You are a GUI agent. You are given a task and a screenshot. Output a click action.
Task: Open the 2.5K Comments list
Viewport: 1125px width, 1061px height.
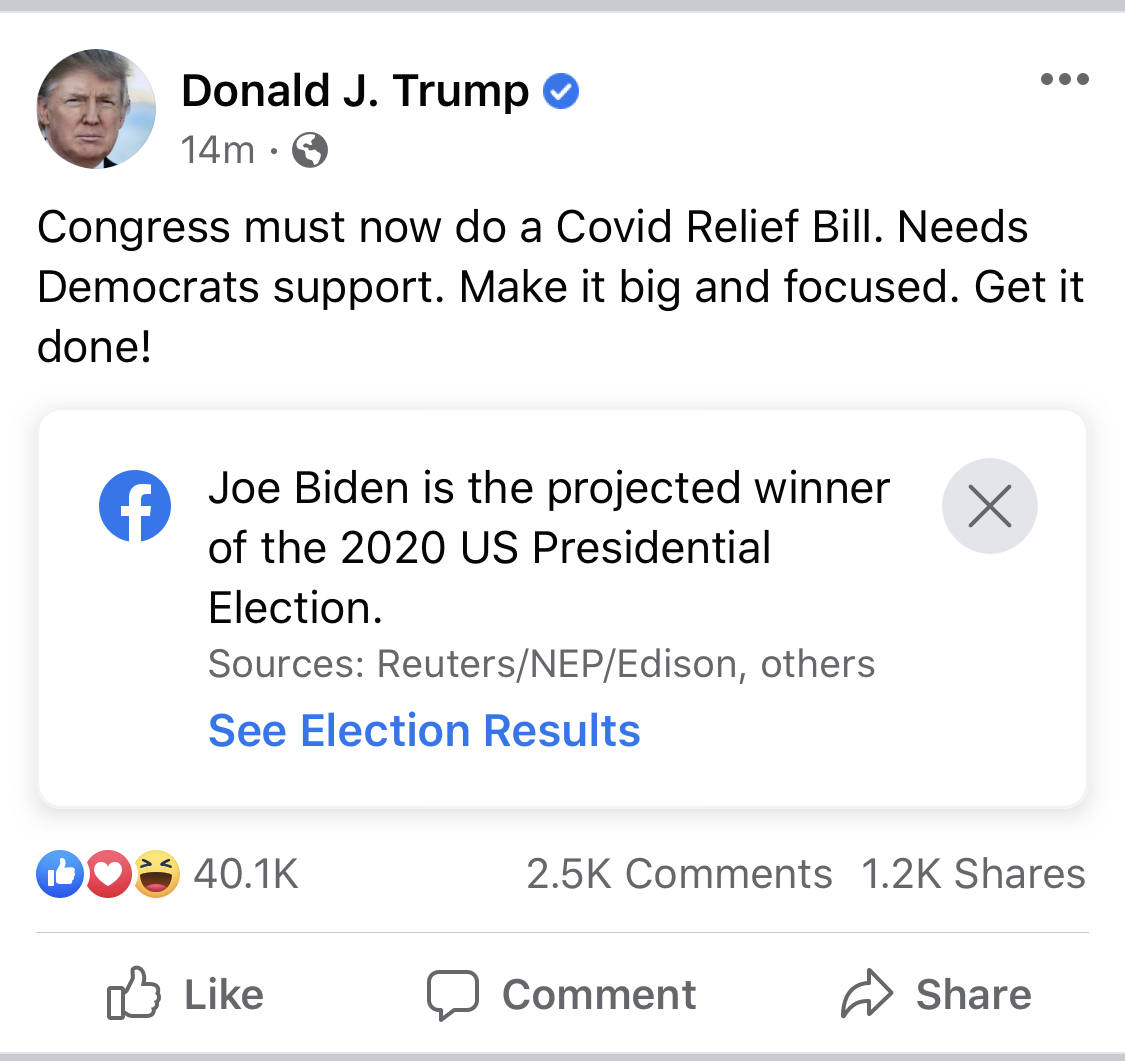point(679,874)
